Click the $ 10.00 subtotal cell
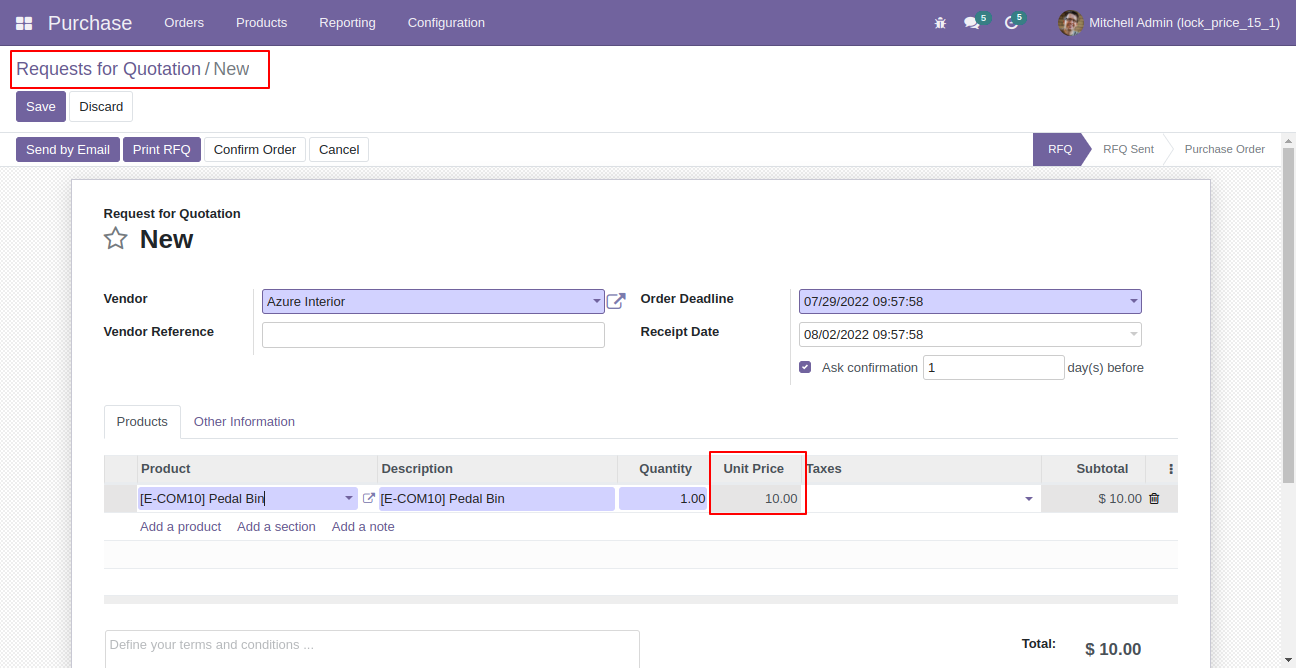This screenshot has width=1296, height=668. point(1093,498)
